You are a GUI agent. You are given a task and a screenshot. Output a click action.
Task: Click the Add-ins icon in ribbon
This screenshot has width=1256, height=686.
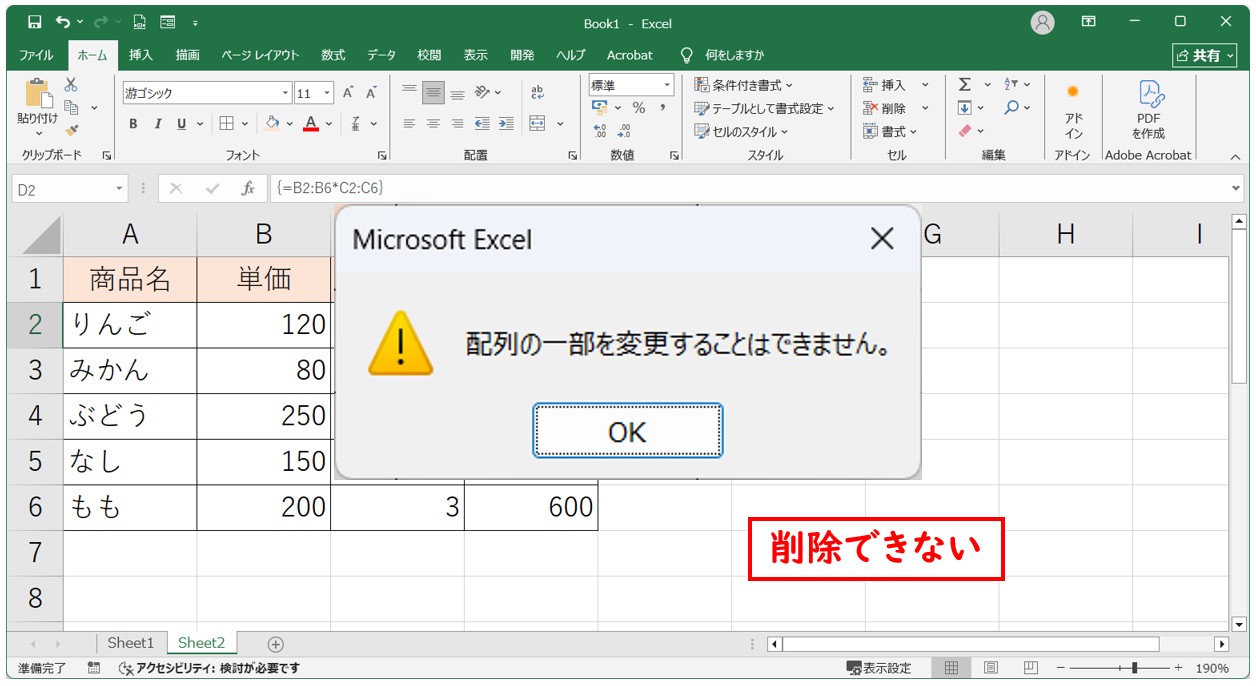pyautogui.click(x=1073, y=110)
